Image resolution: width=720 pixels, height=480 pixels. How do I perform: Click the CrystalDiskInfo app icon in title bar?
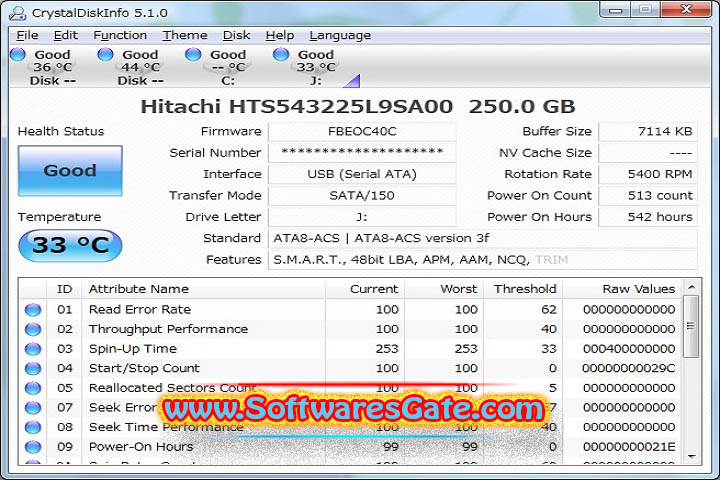tap(17, 13)
